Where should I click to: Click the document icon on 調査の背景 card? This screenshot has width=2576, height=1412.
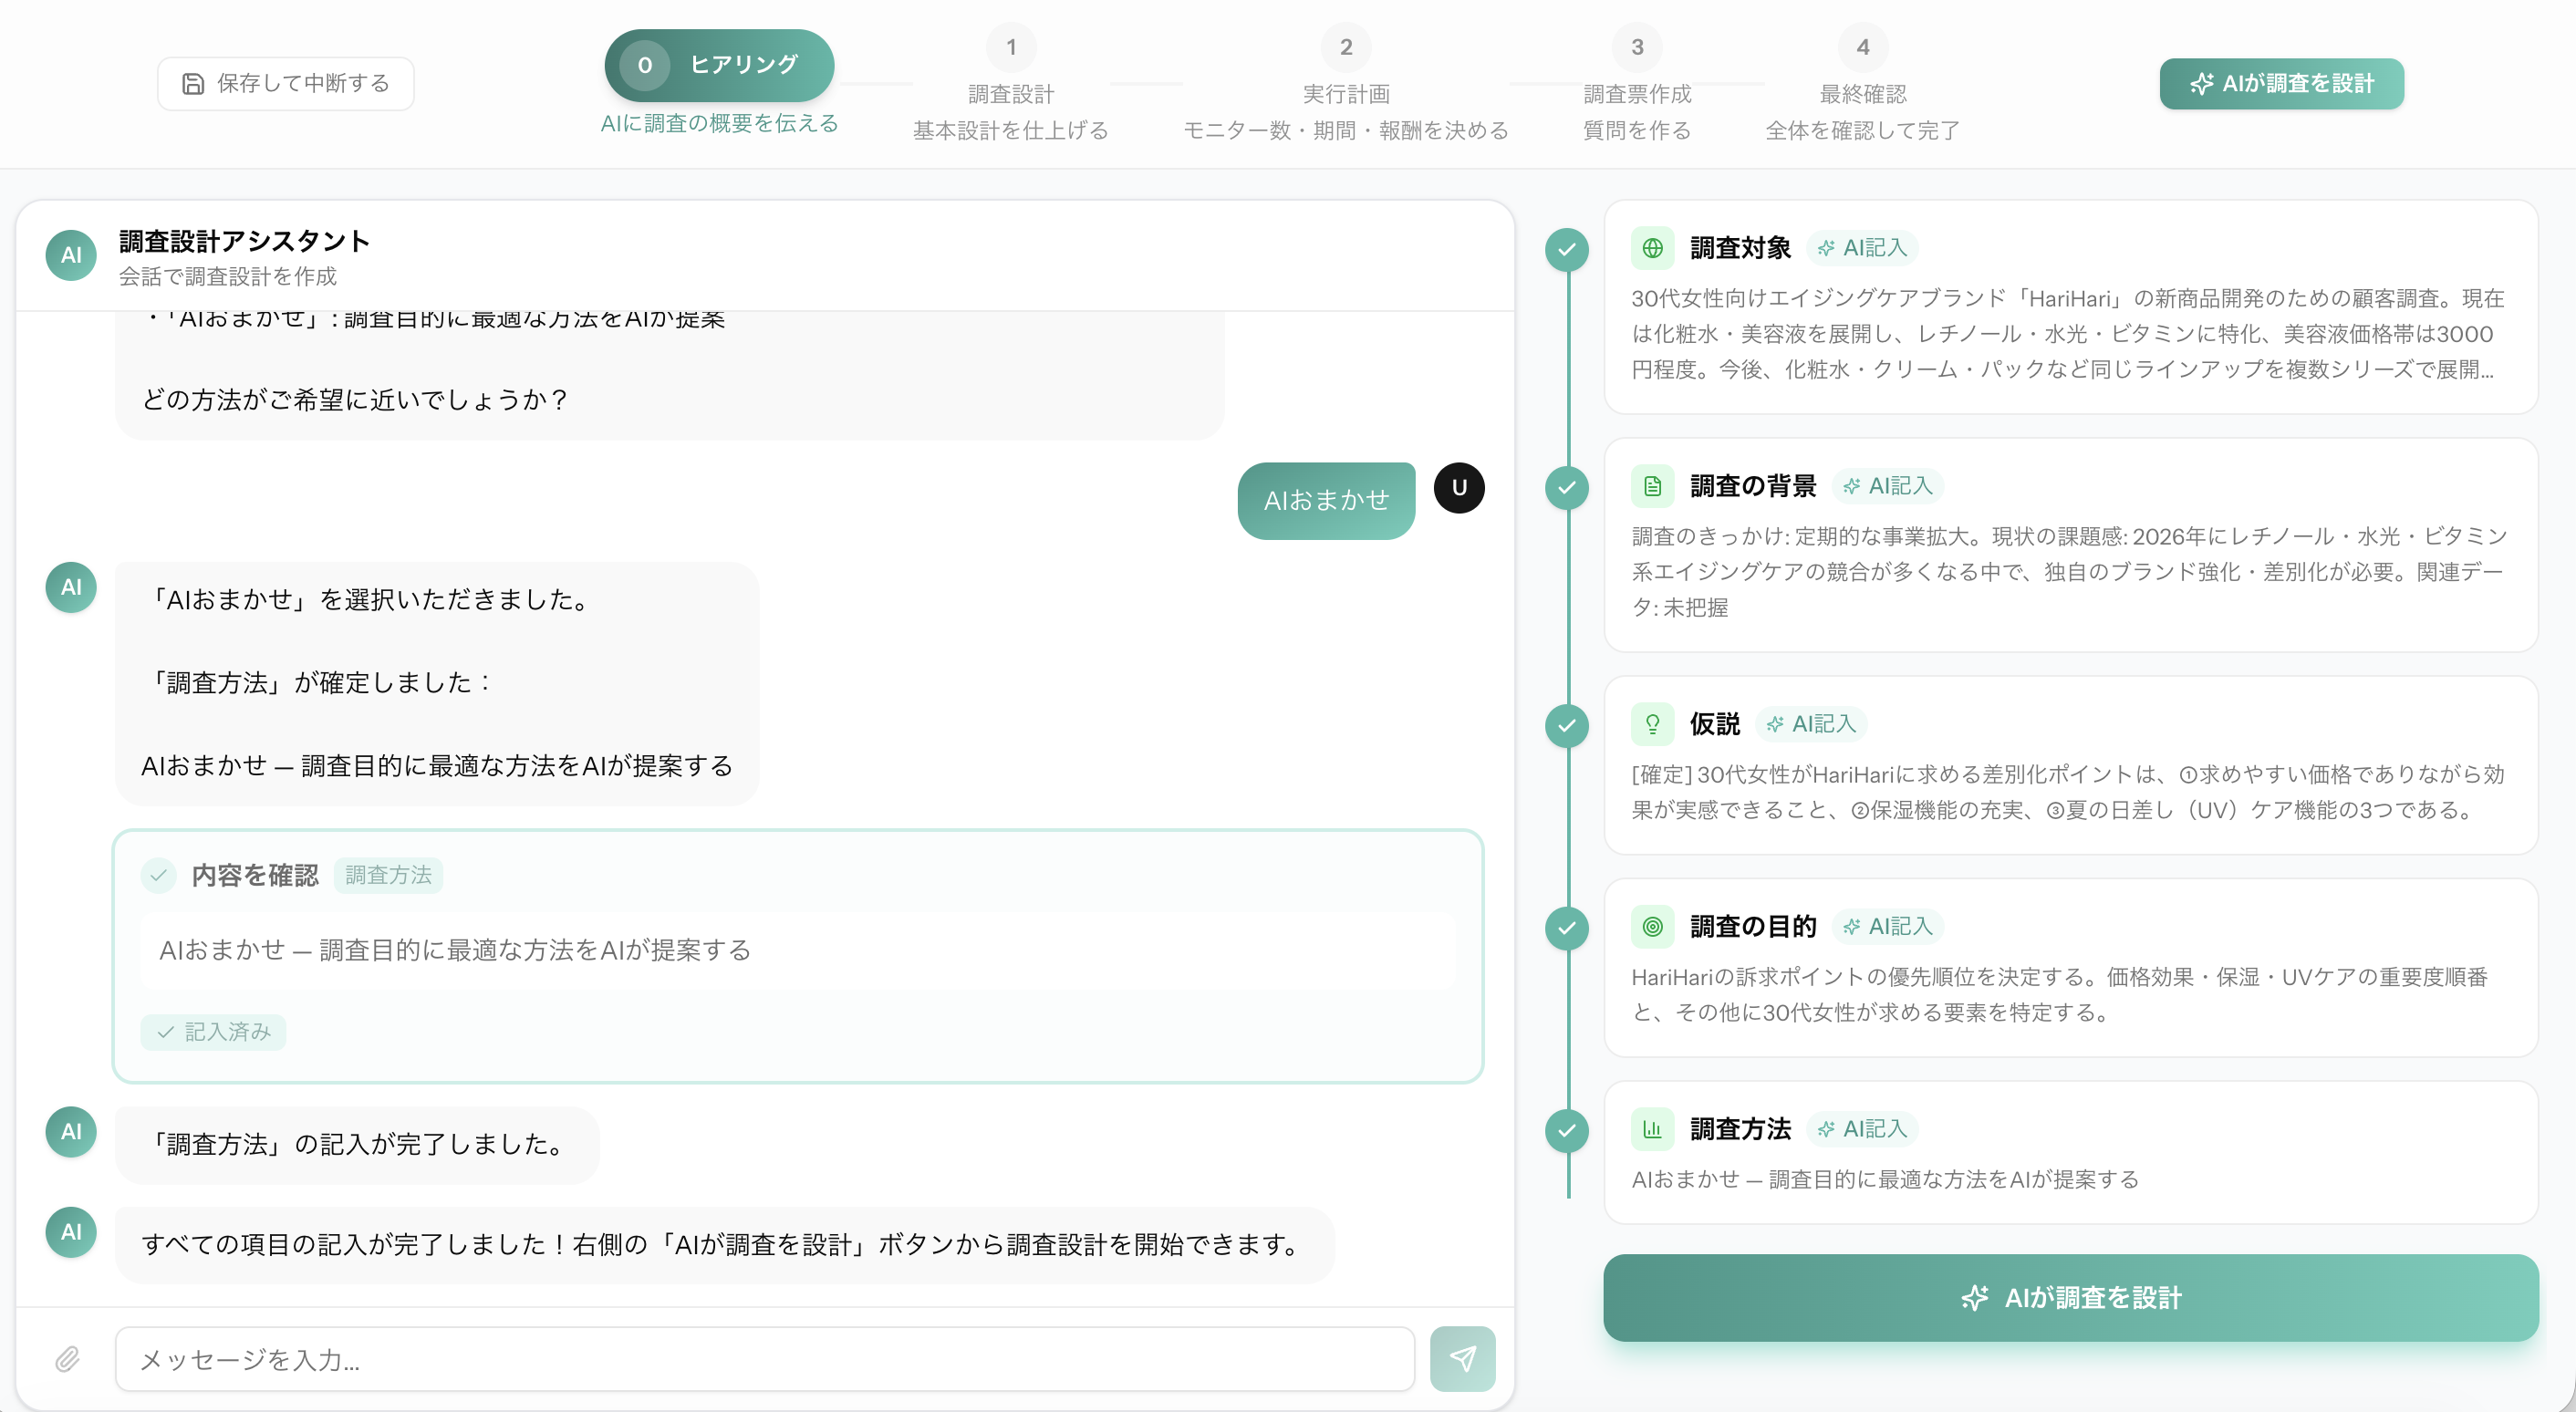1652,486
